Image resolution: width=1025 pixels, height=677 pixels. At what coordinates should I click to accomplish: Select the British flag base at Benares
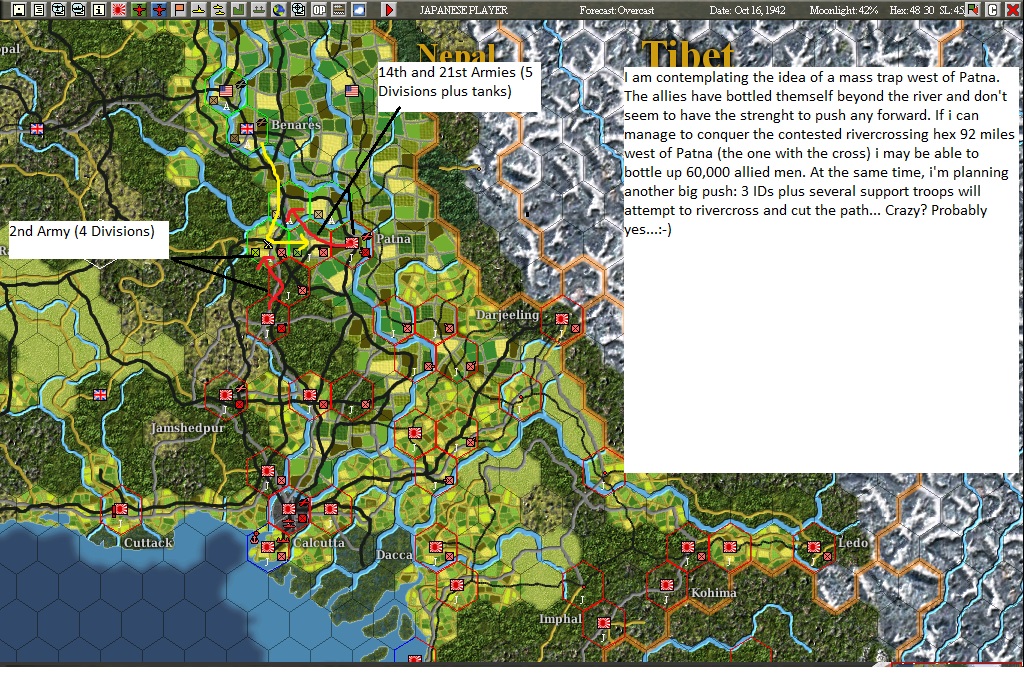point(246,129)
